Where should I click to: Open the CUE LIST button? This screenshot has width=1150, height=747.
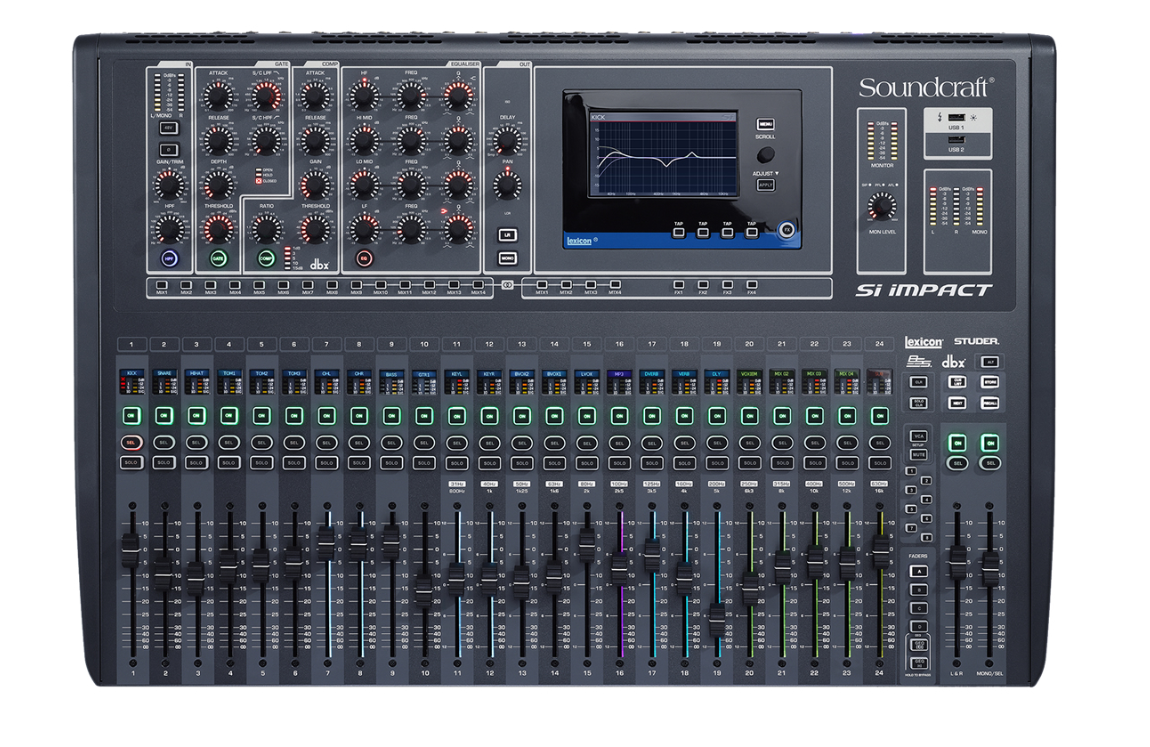(x=956, y=382)
